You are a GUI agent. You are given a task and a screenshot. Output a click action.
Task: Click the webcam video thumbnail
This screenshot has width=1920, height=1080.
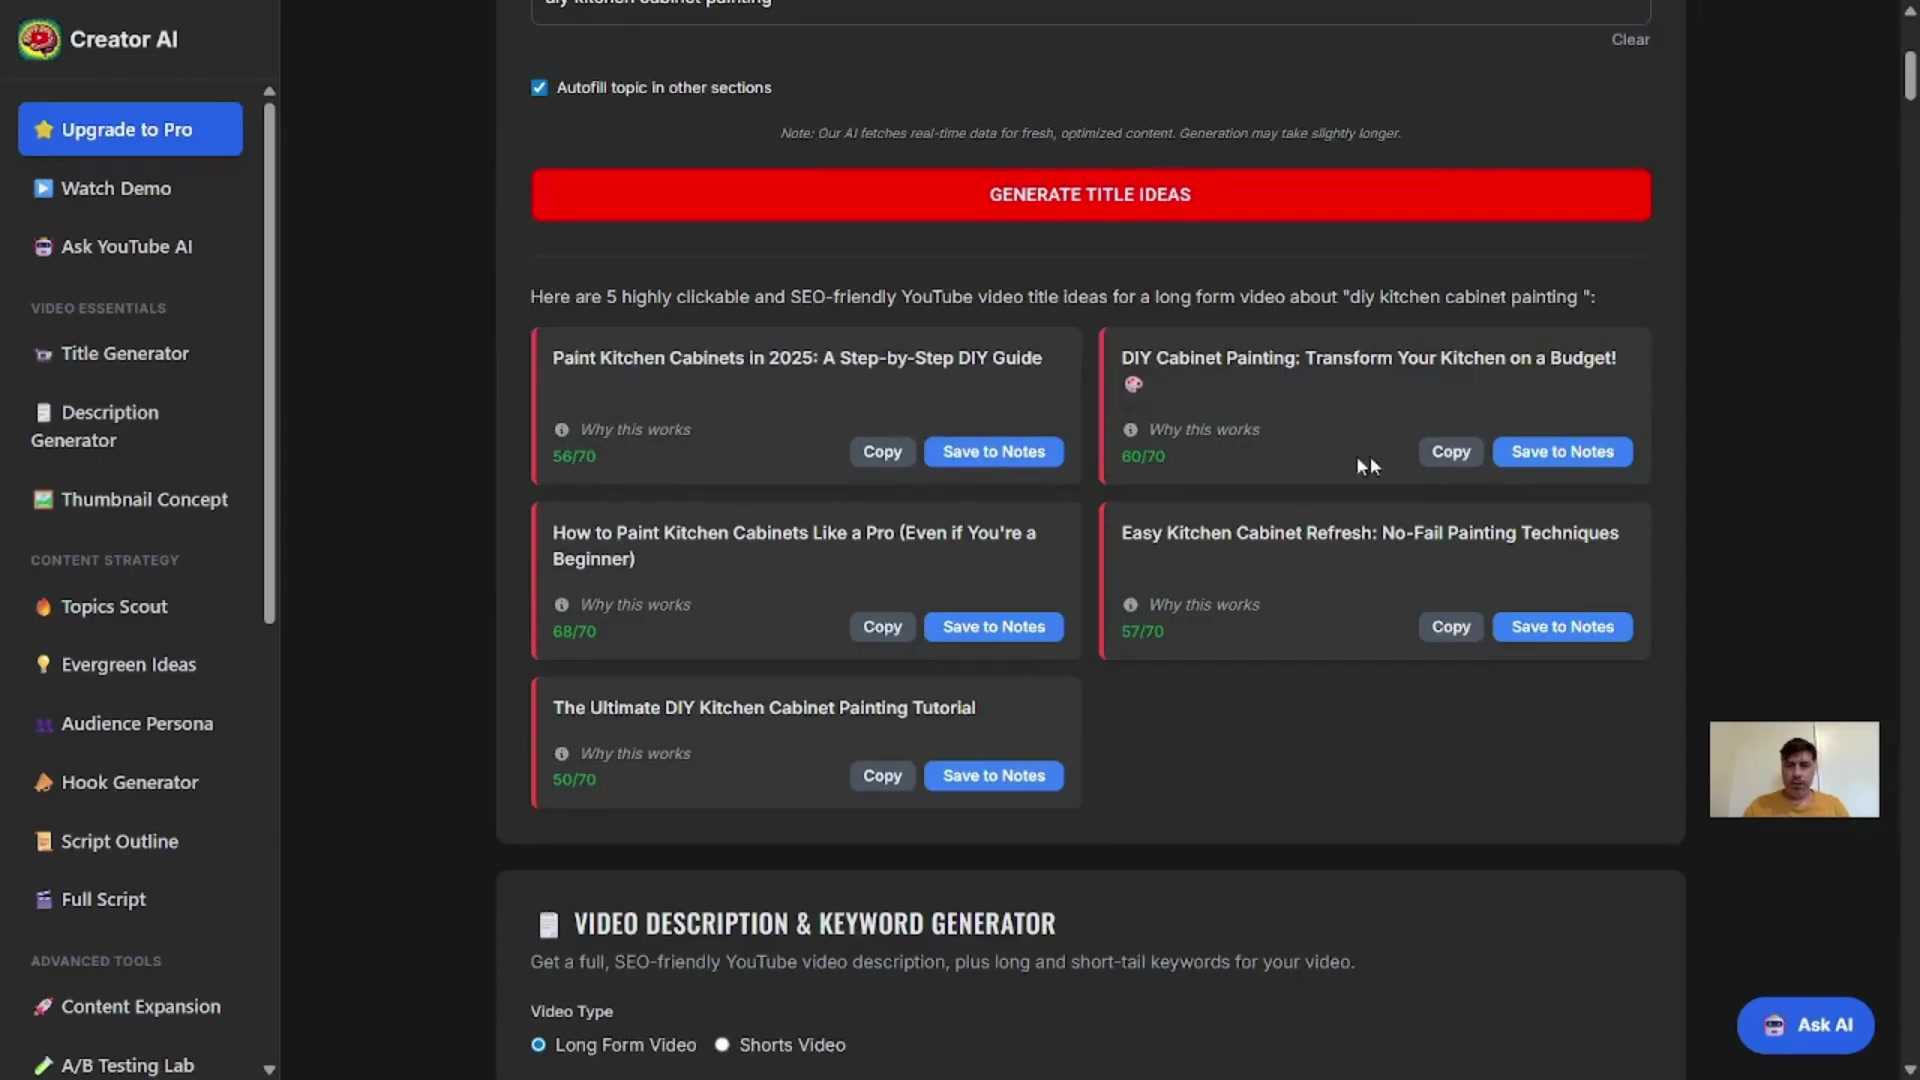[x=1794, y=770]
